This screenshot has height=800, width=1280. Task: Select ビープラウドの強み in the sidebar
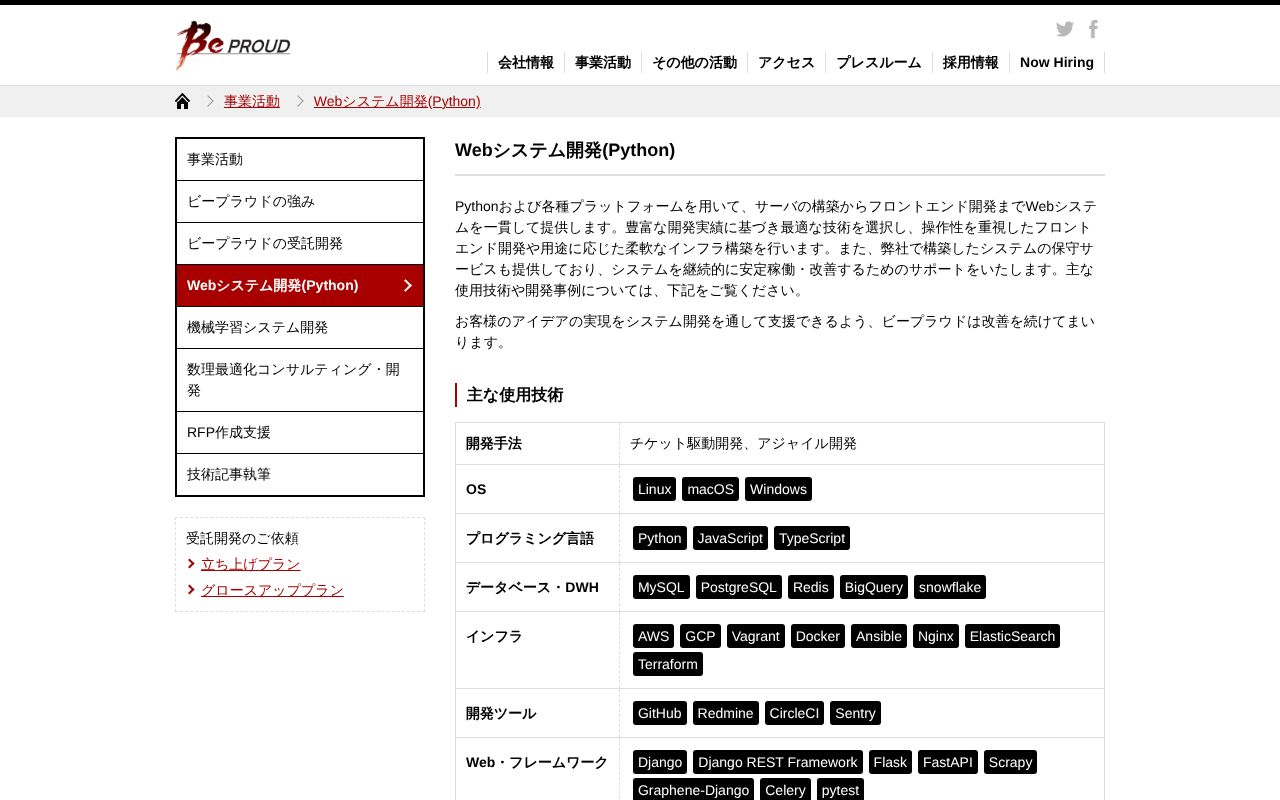[300, 202]
